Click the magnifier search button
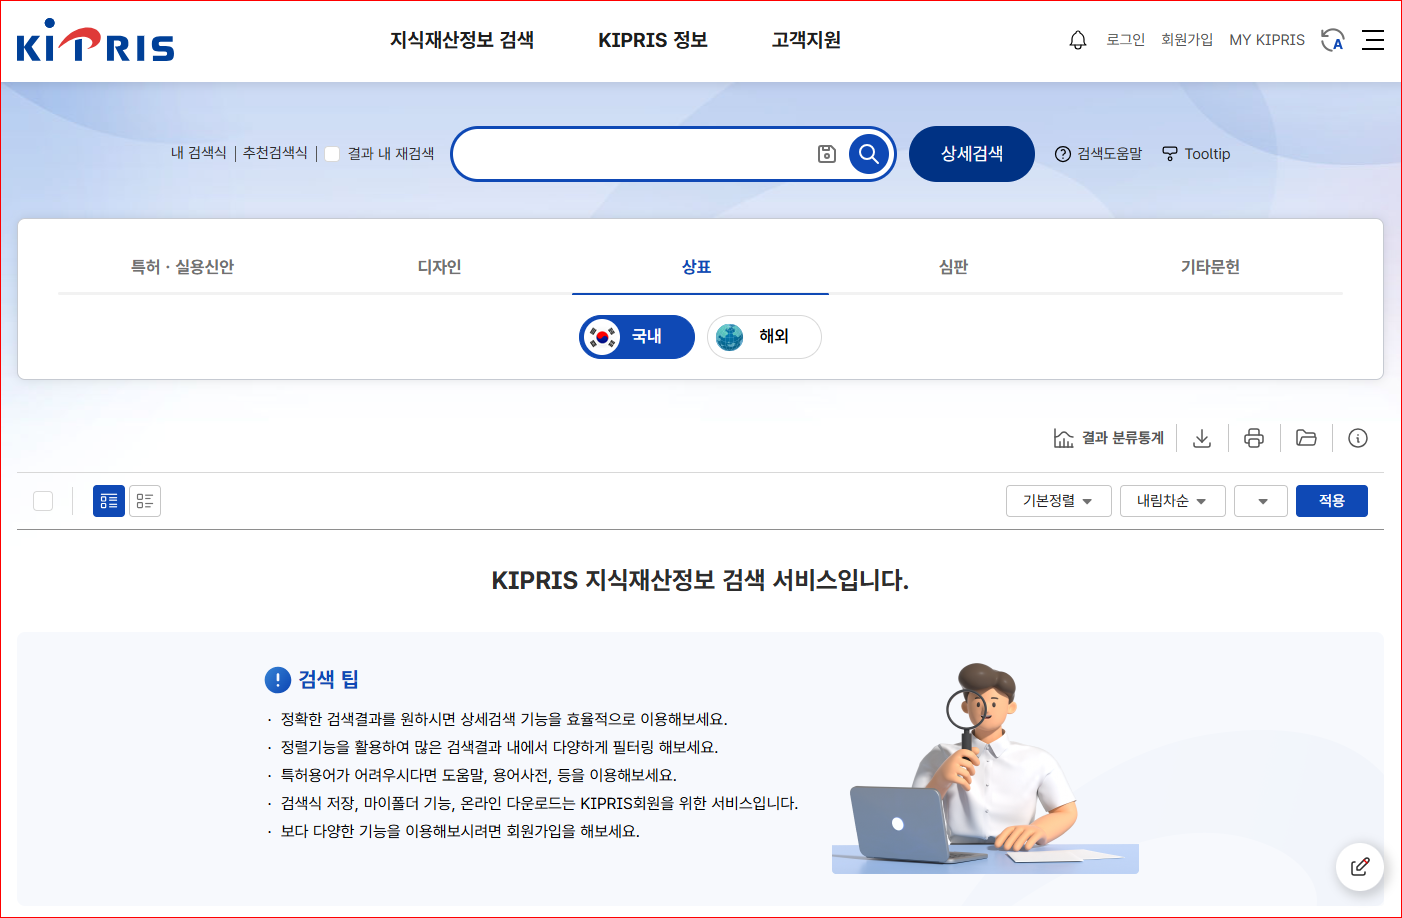The image size is (1402, 918). pos(869,154)
